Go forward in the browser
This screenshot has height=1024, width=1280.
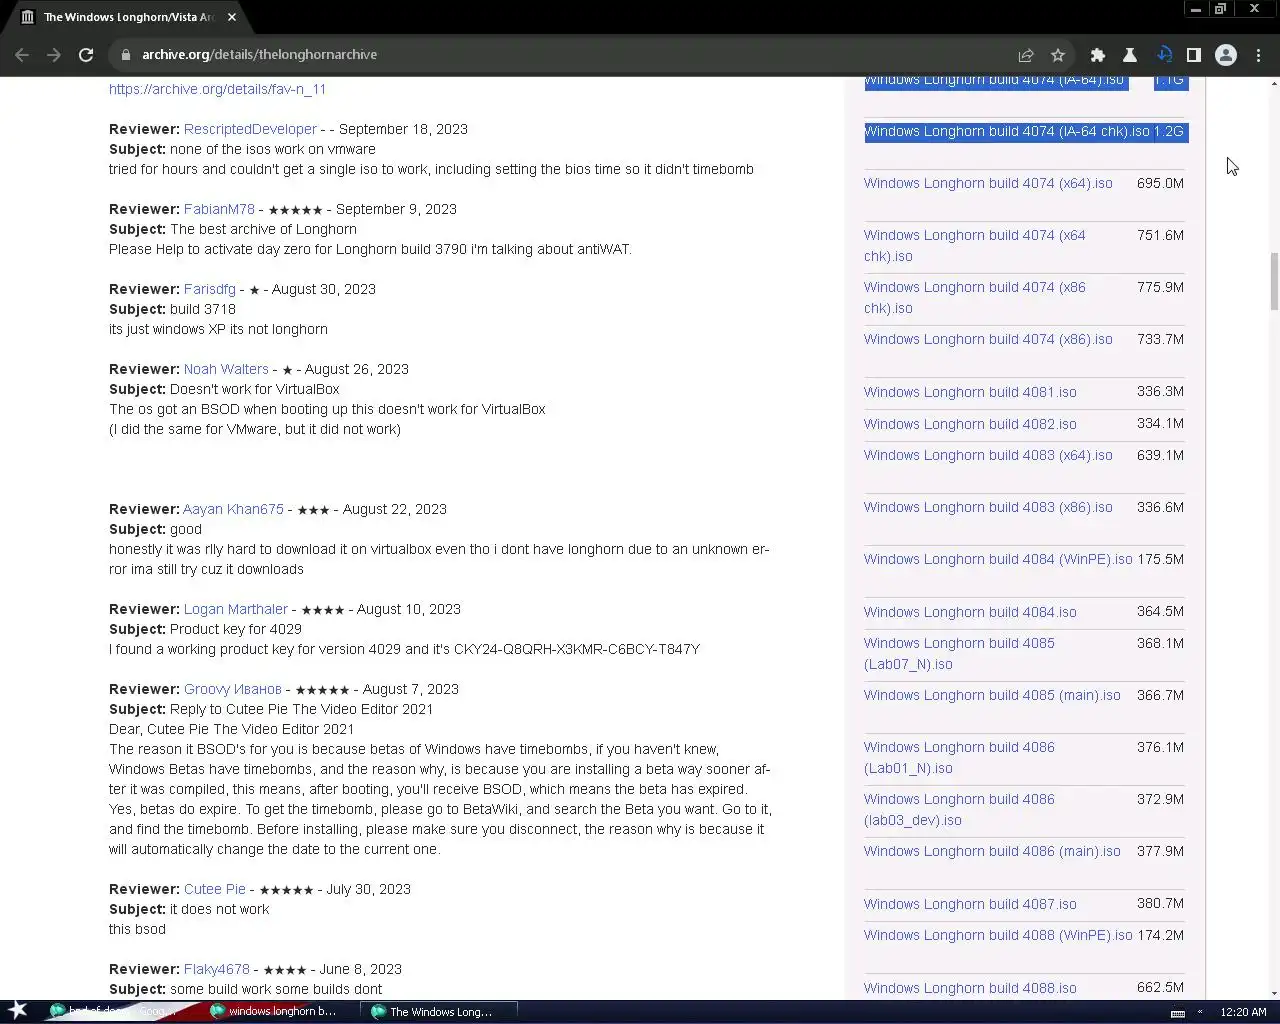tap(54, 55)
